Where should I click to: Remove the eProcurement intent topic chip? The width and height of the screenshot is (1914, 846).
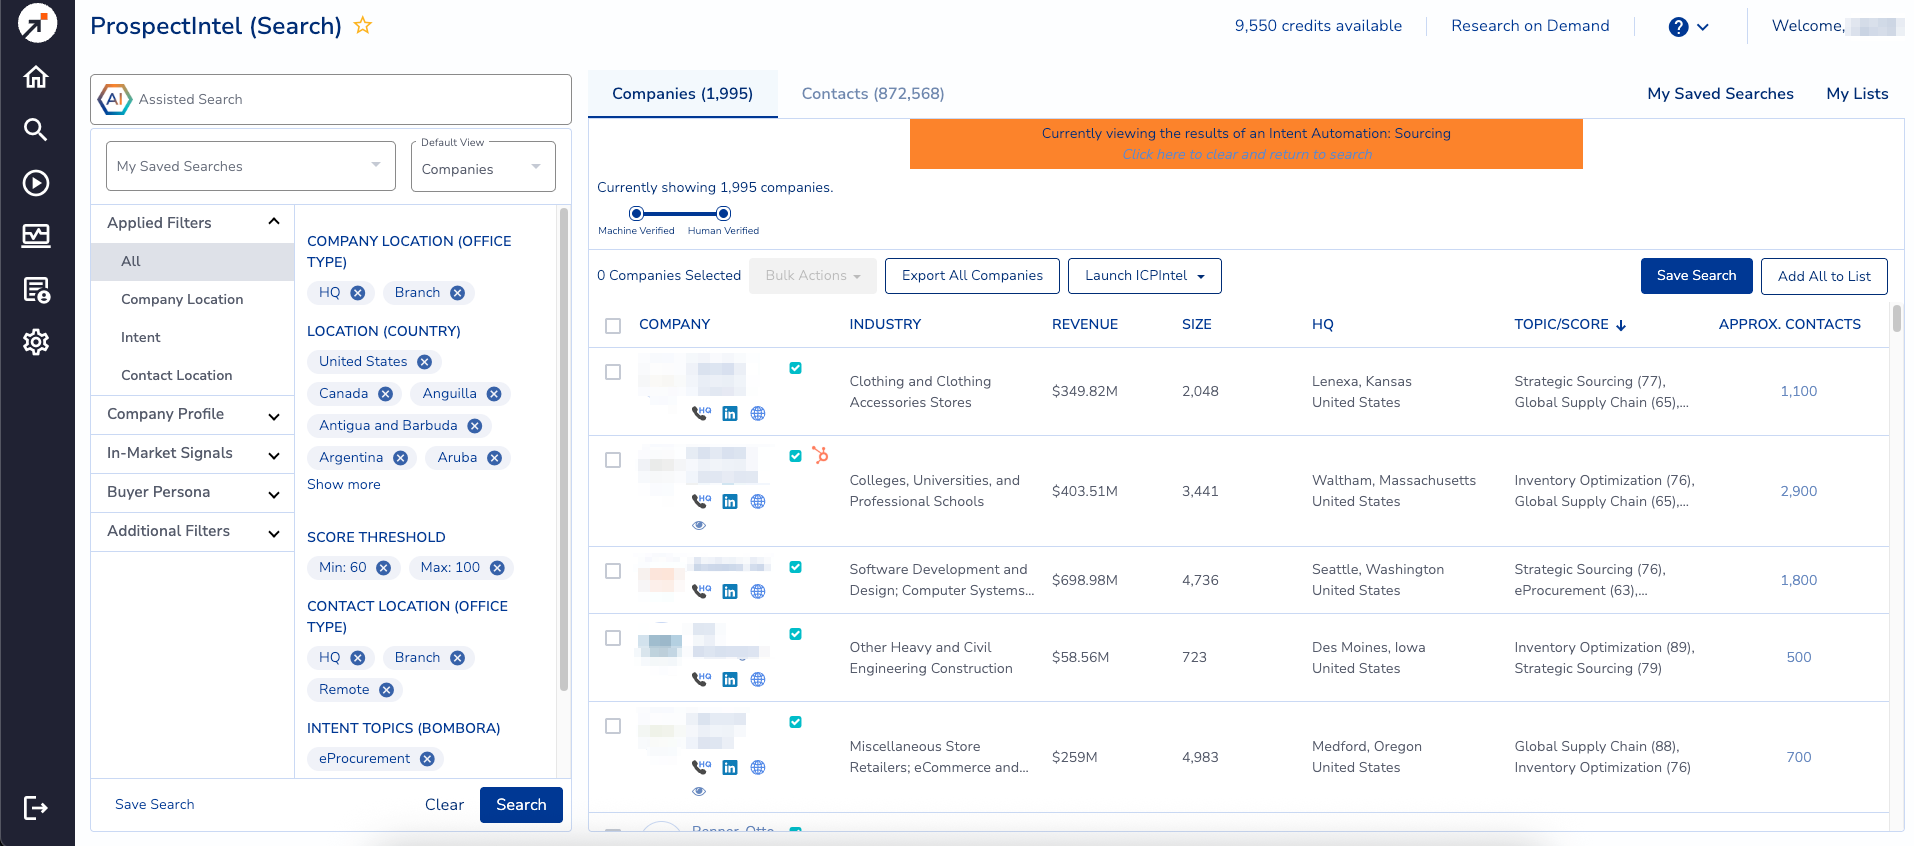tap(427, 759)
